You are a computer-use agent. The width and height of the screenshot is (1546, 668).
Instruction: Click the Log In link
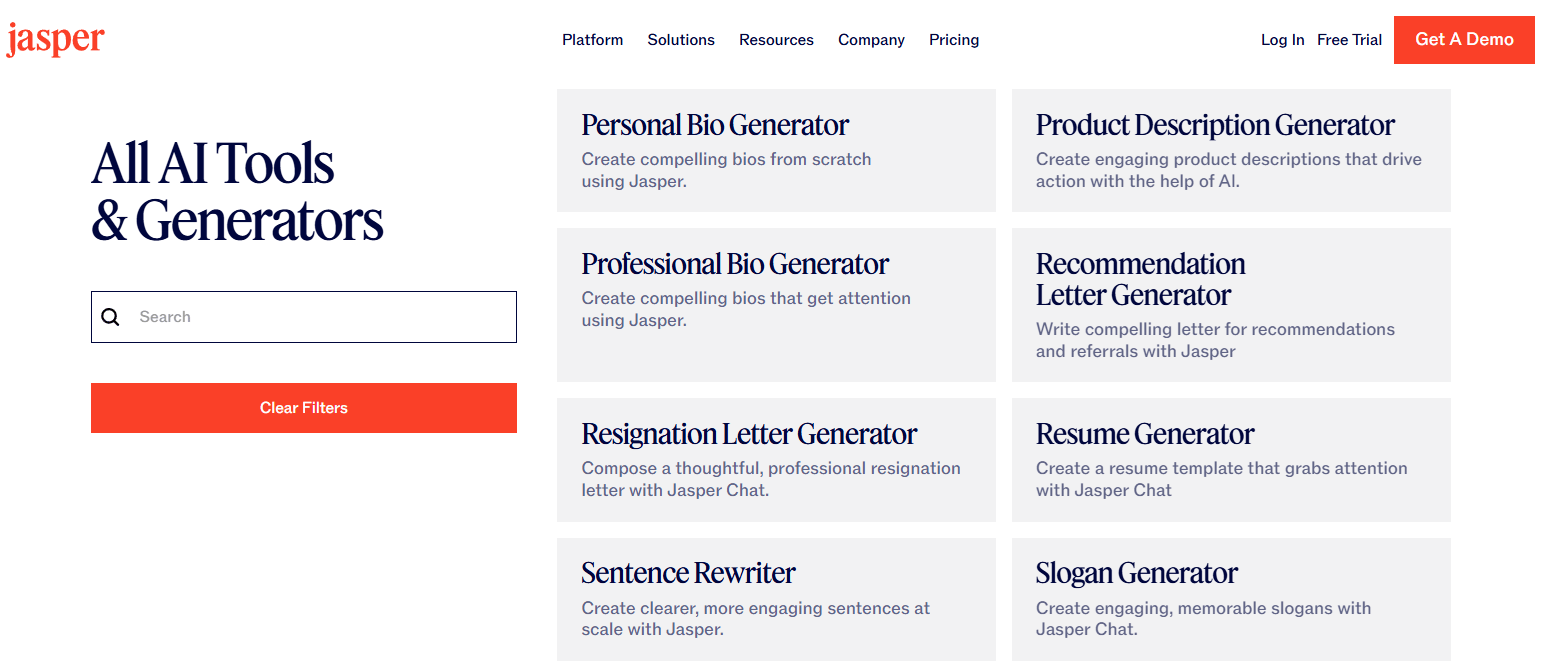pyautogui.click(x=1282, y=40)
